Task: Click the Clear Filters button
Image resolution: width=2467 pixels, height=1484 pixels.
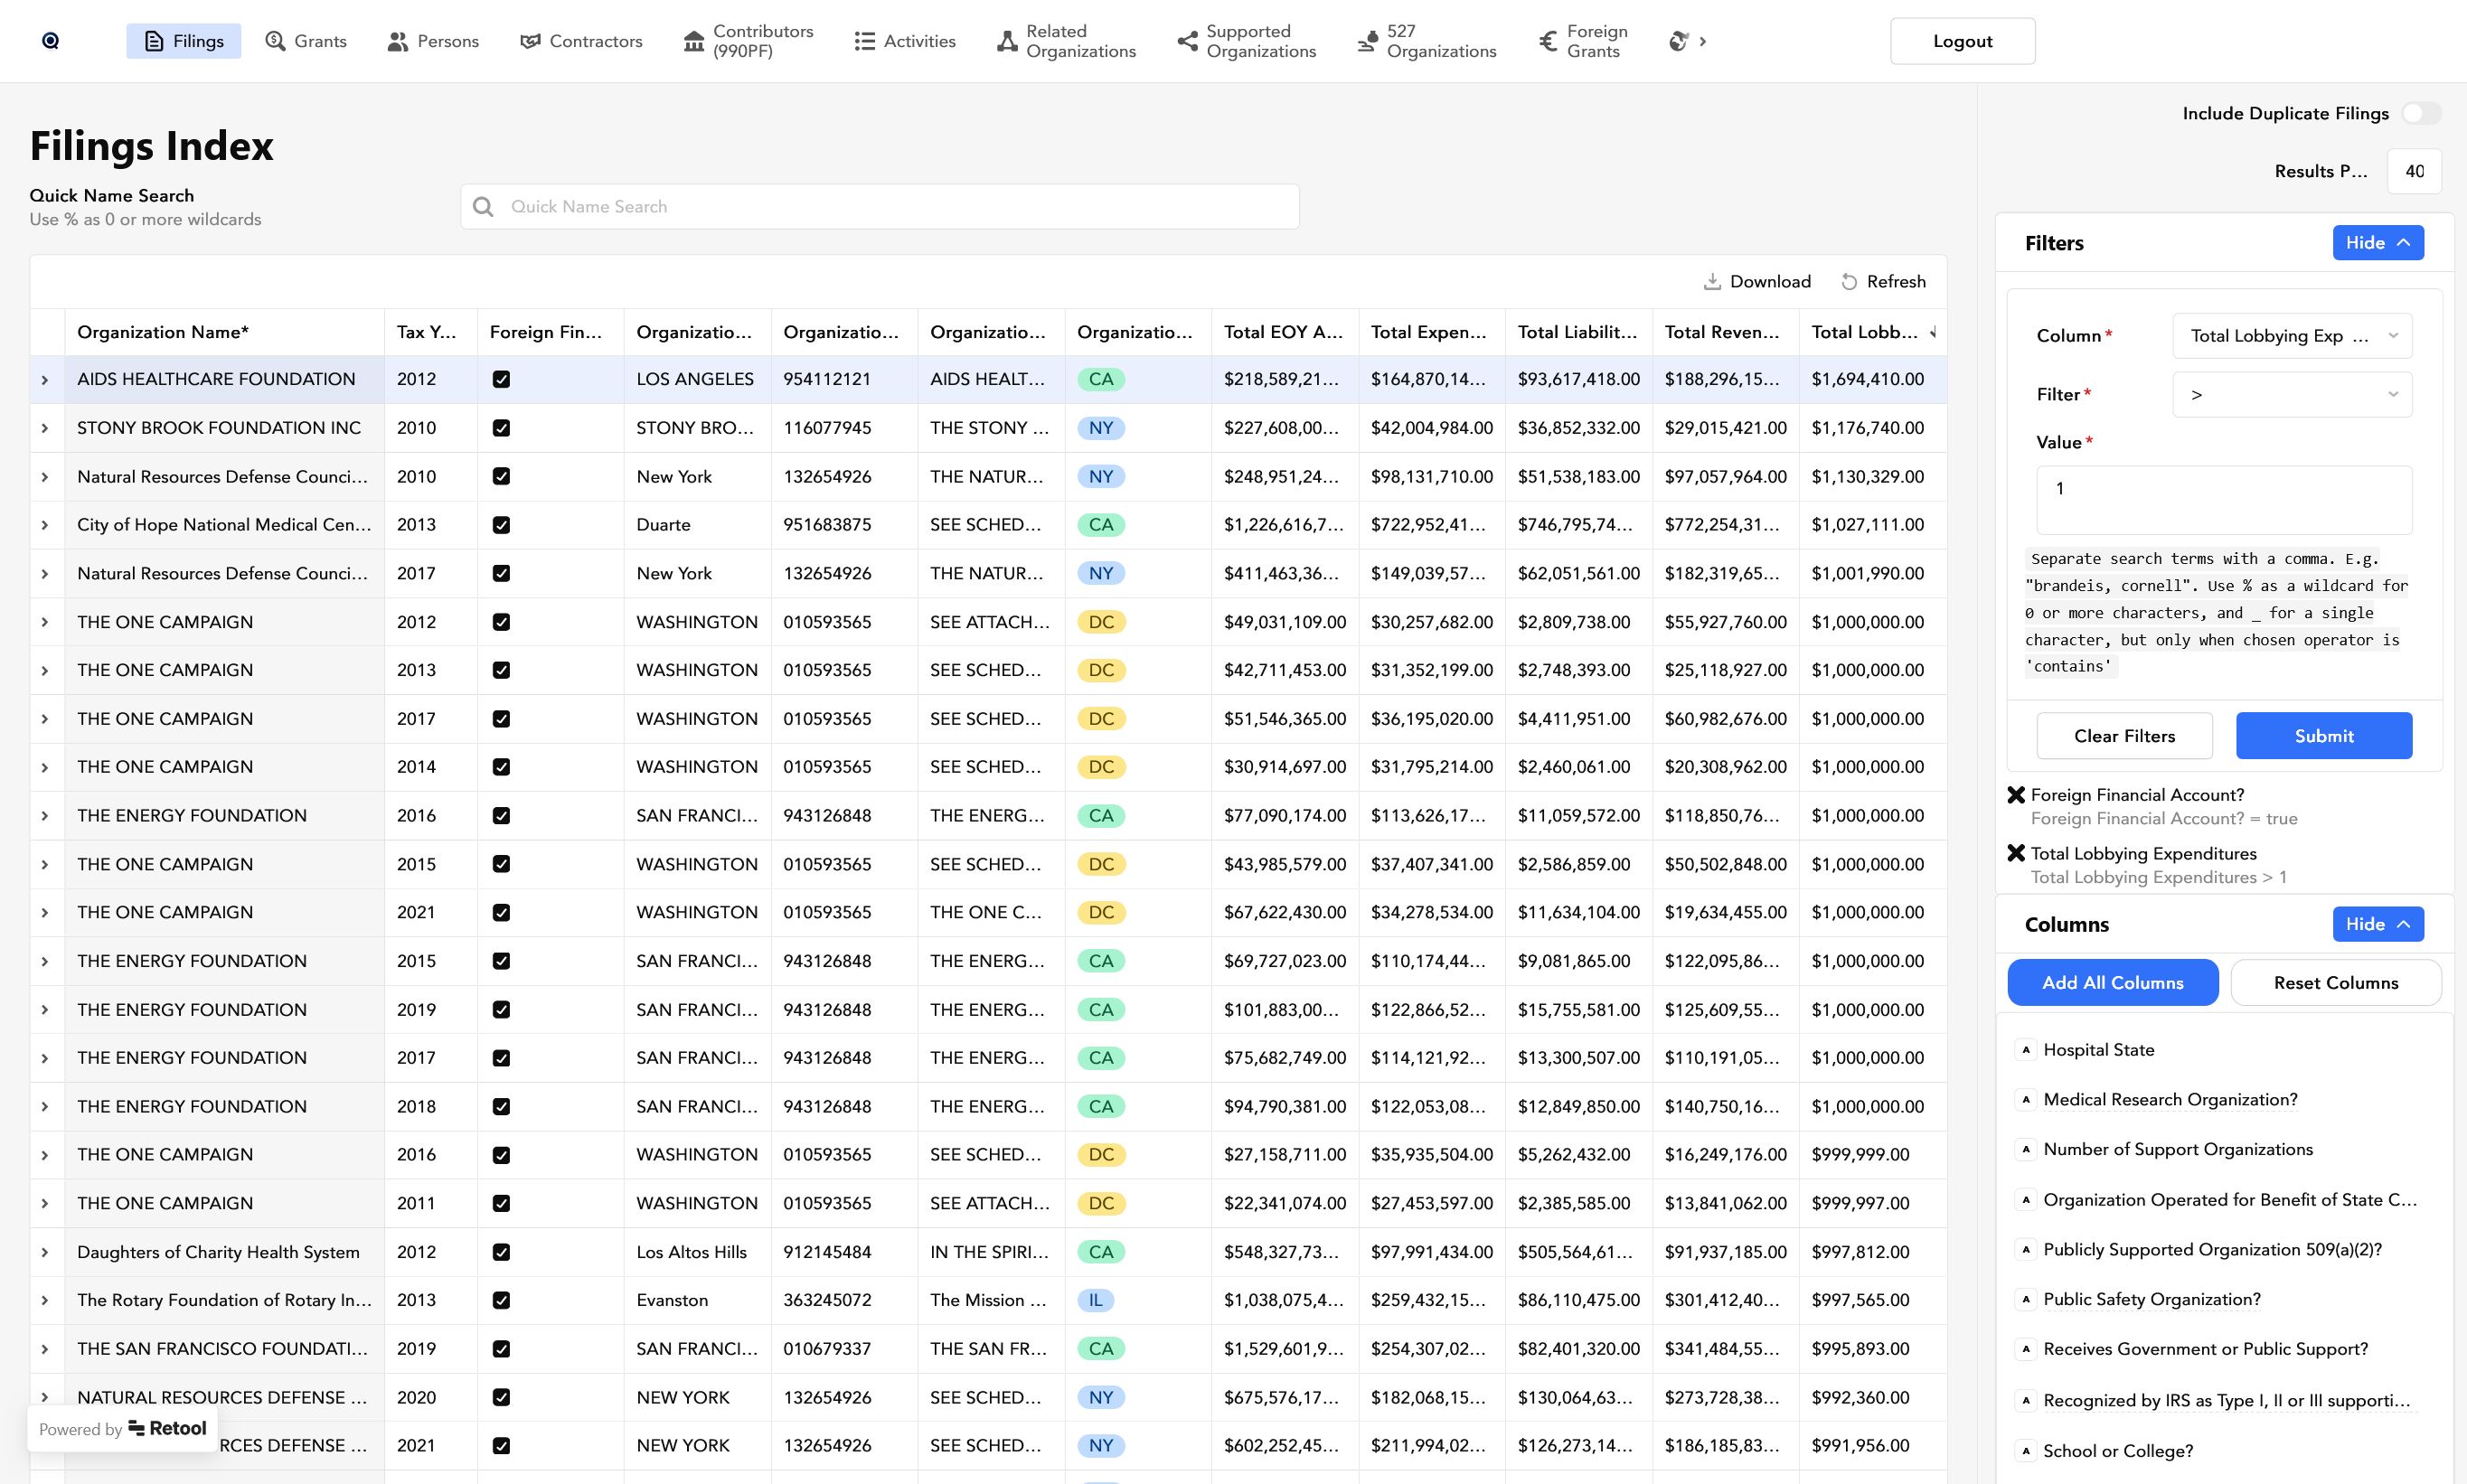Action: (x=2123, y=736)
